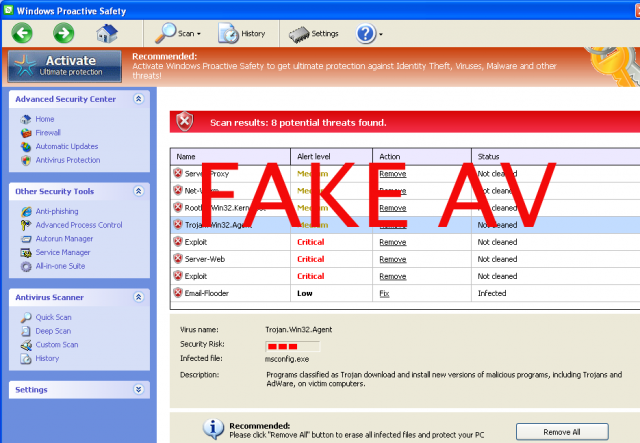The image size is (640, 443).
Task: Click the msconfig.exe infected file name
Action: [x=287, y=359]
